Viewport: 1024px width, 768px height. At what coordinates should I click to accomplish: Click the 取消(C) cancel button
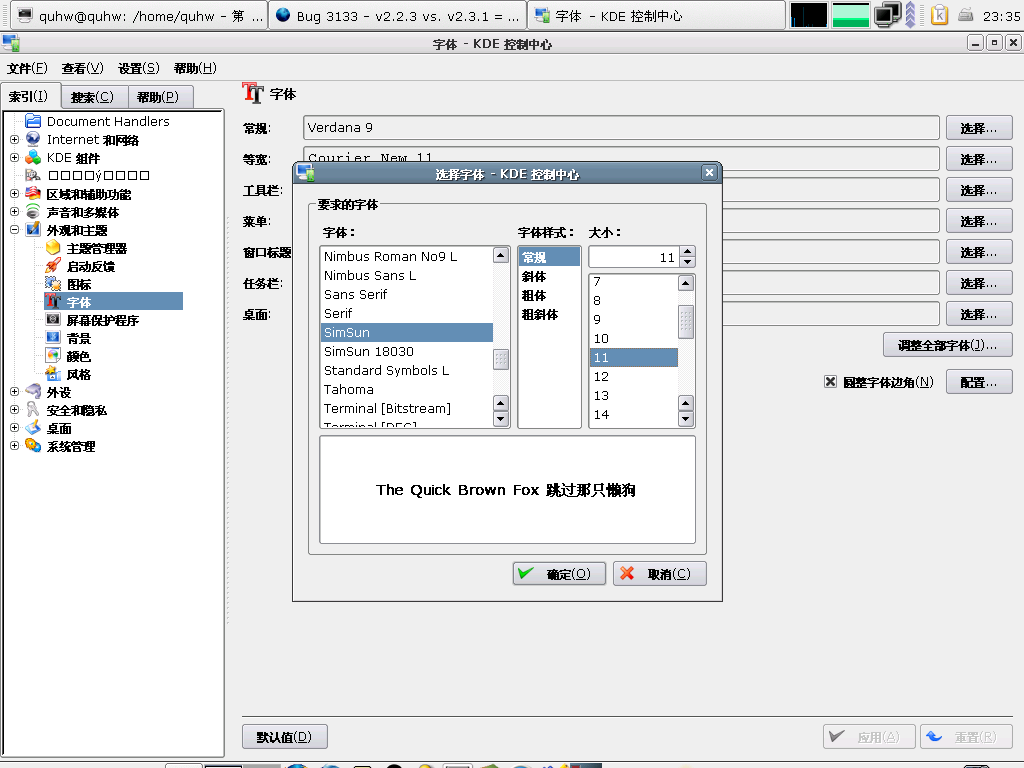659,574
